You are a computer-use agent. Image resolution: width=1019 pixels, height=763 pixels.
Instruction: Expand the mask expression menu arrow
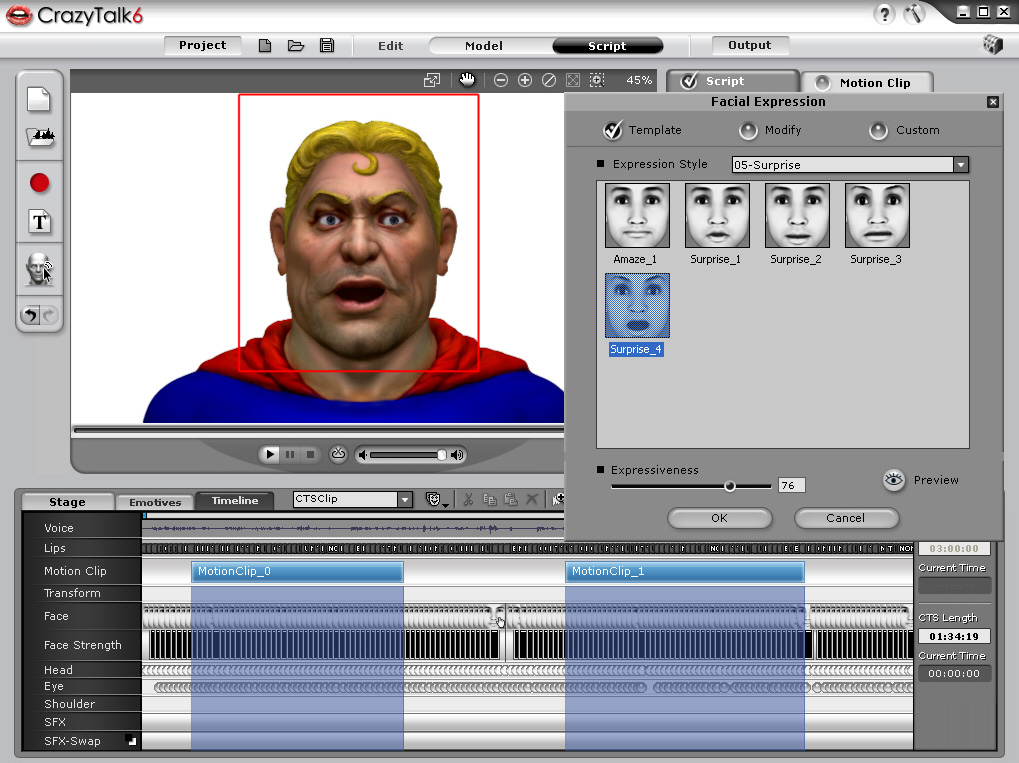point(445,505)
